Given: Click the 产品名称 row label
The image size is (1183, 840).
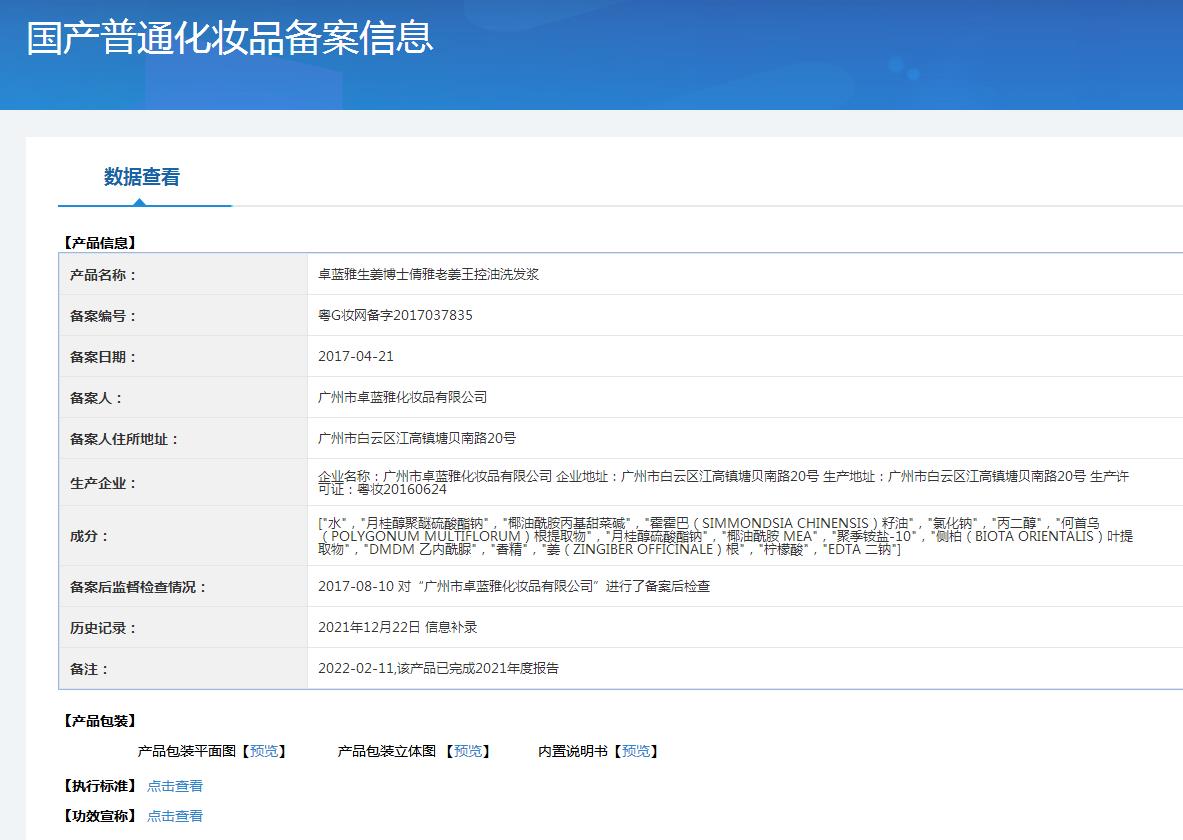Looking at the screenshot, I should [103, 275].
